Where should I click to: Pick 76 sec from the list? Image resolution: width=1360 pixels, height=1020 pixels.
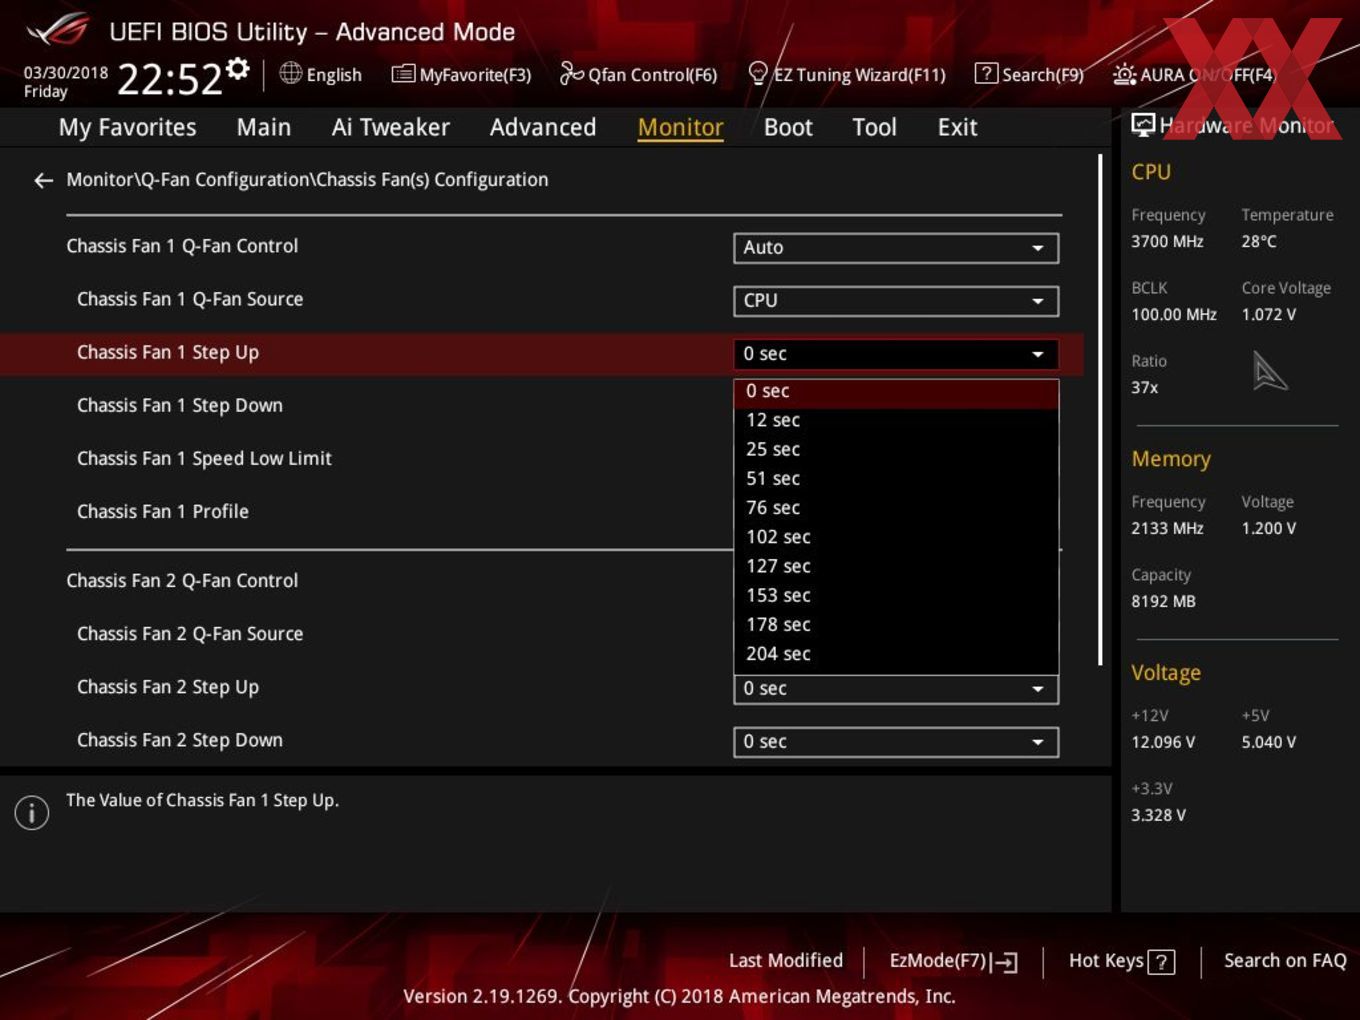(x=896, y=508)
